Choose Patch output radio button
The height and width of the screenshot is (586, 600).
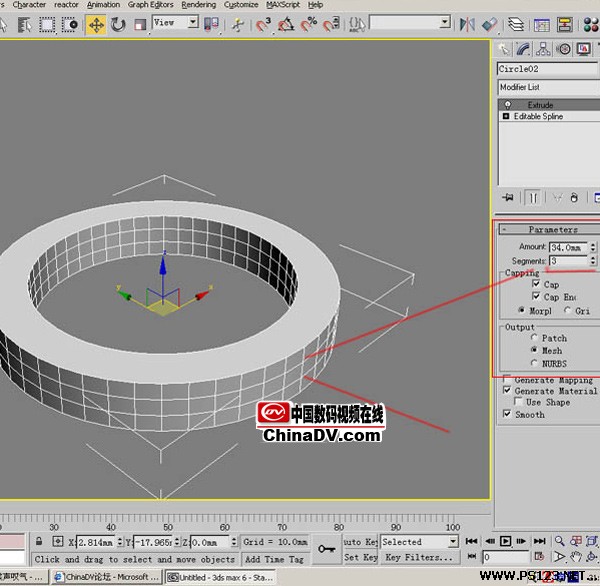(534, 338)
